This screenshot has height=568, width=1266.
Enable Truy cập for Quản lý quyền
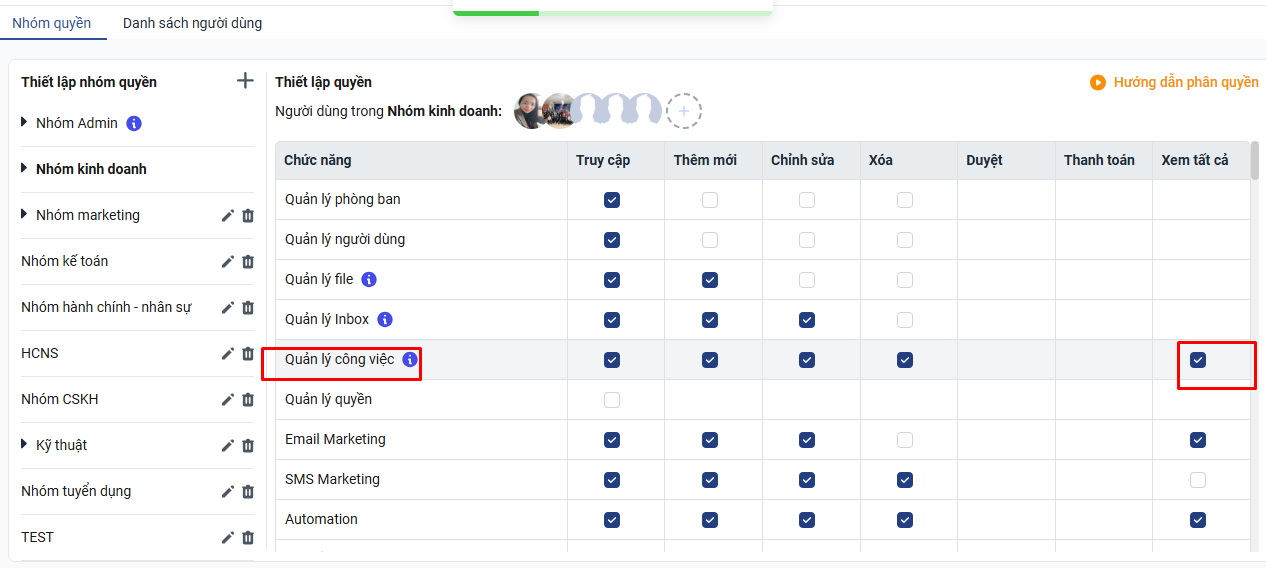pos(612,400)
